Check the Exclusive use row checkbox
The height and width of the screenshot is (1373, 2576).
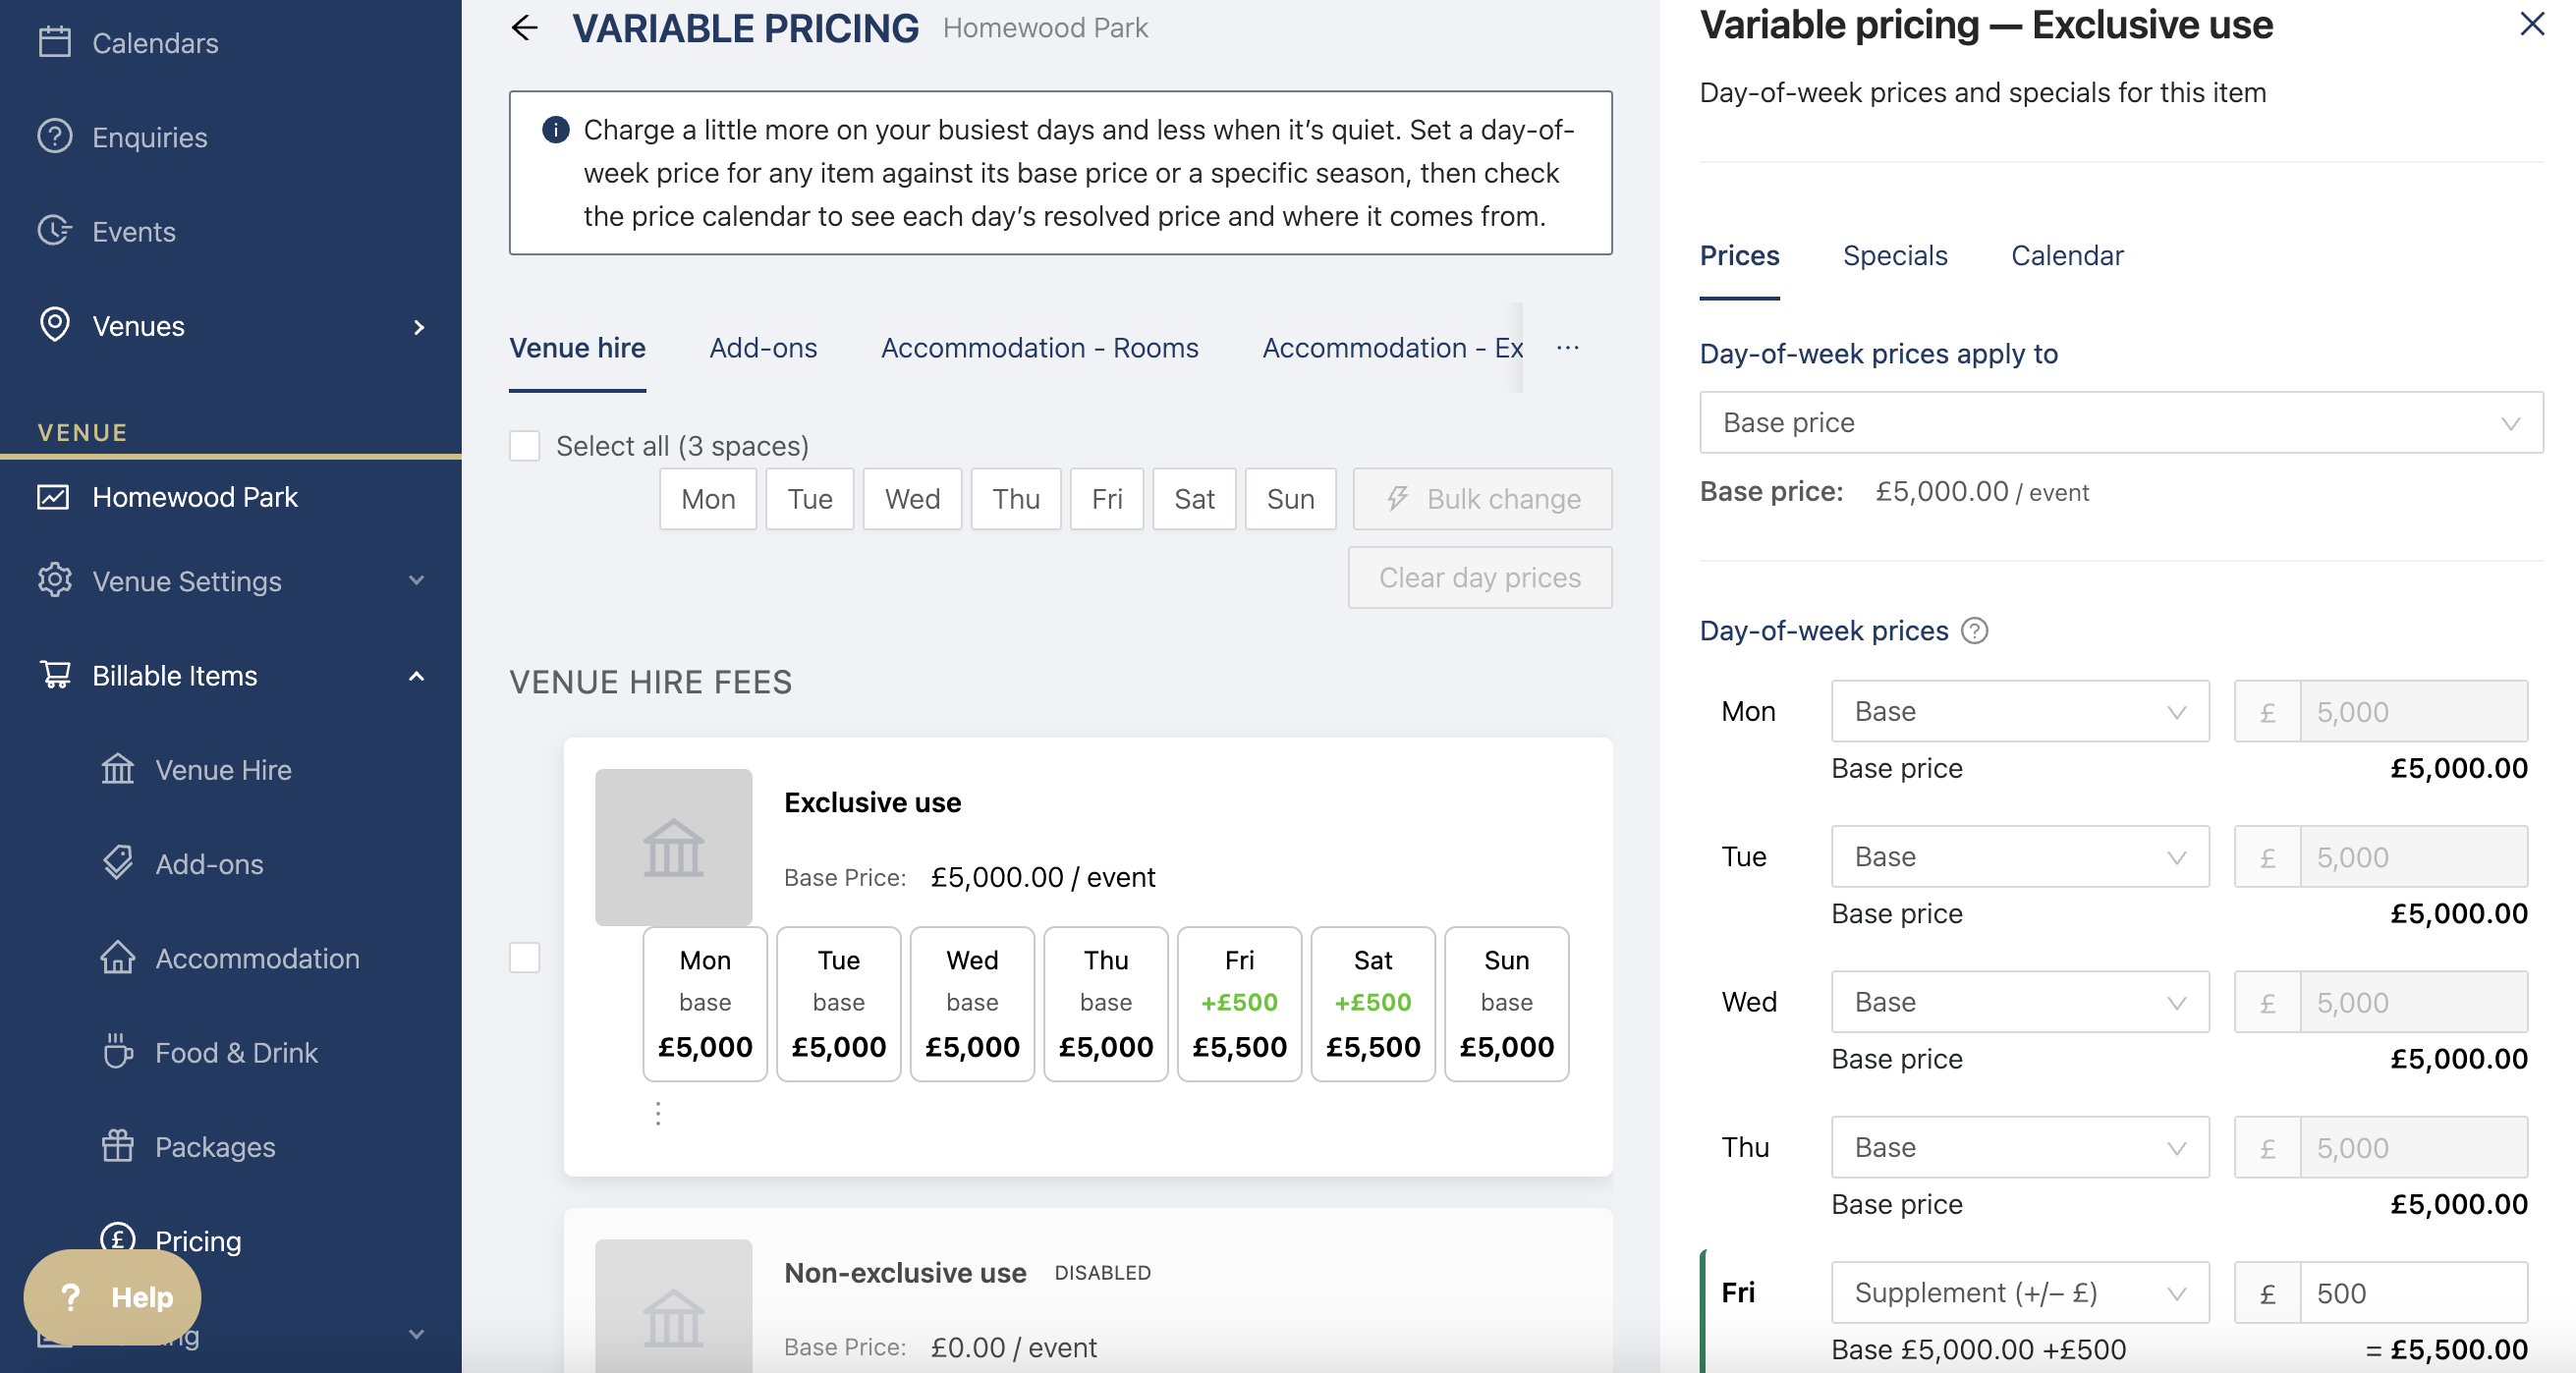pyautogui.click(x=524, y=957)
